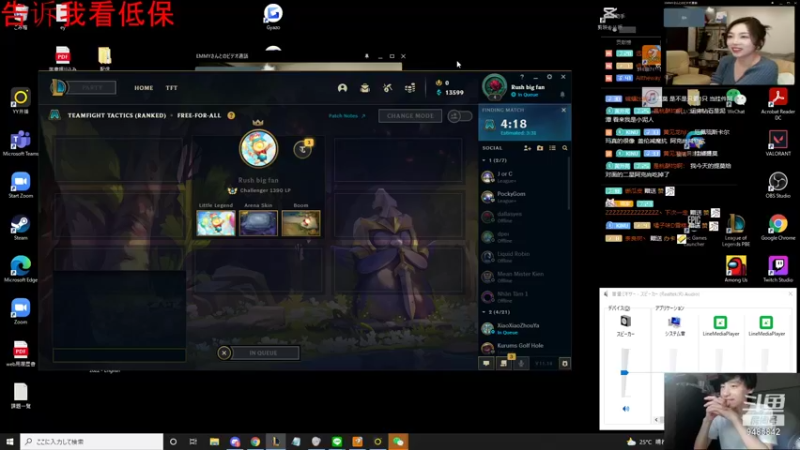Open the Store coins icon
Screen dimensions: 800x450
pyautogui.click(x=410, y=88)
